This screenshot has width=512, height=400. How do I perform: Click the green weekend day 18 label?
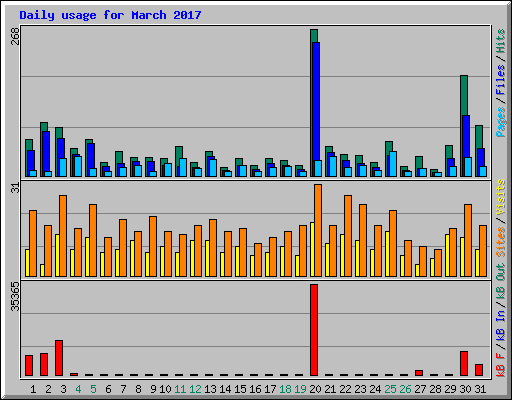(285, 389)
